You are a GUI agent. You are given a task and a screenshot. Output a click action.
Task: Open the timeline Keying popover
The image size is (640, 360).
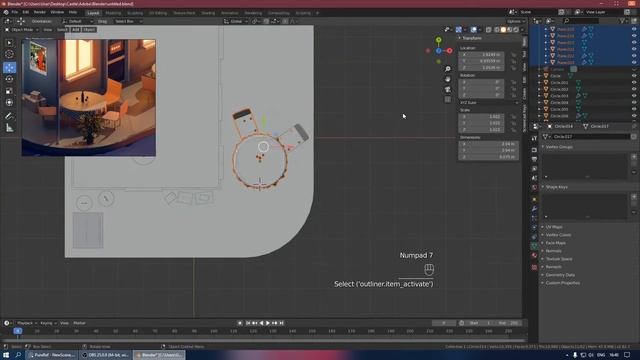click(48, 323)
